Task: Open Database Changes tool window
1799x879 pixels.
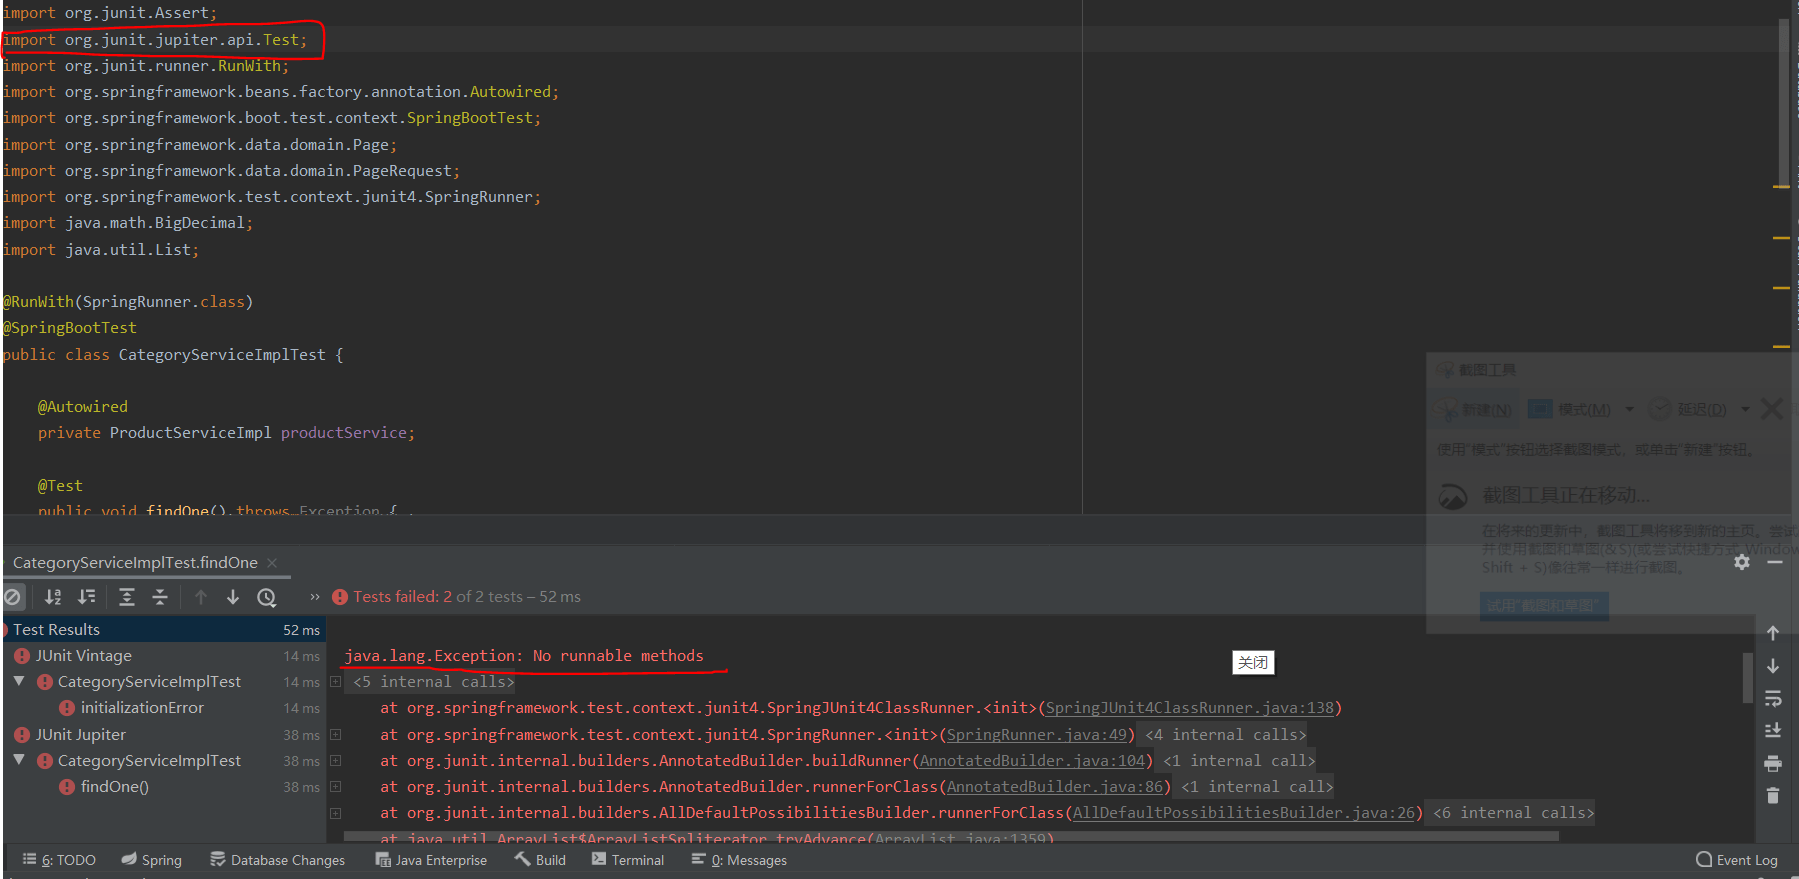Action: click(278, 860)
